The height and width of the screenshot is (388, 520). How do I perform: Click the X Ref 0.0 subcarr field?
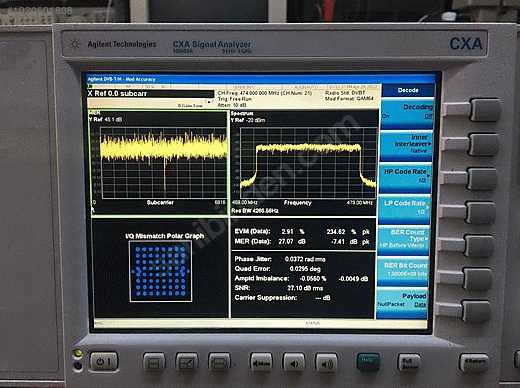(151, 94)
